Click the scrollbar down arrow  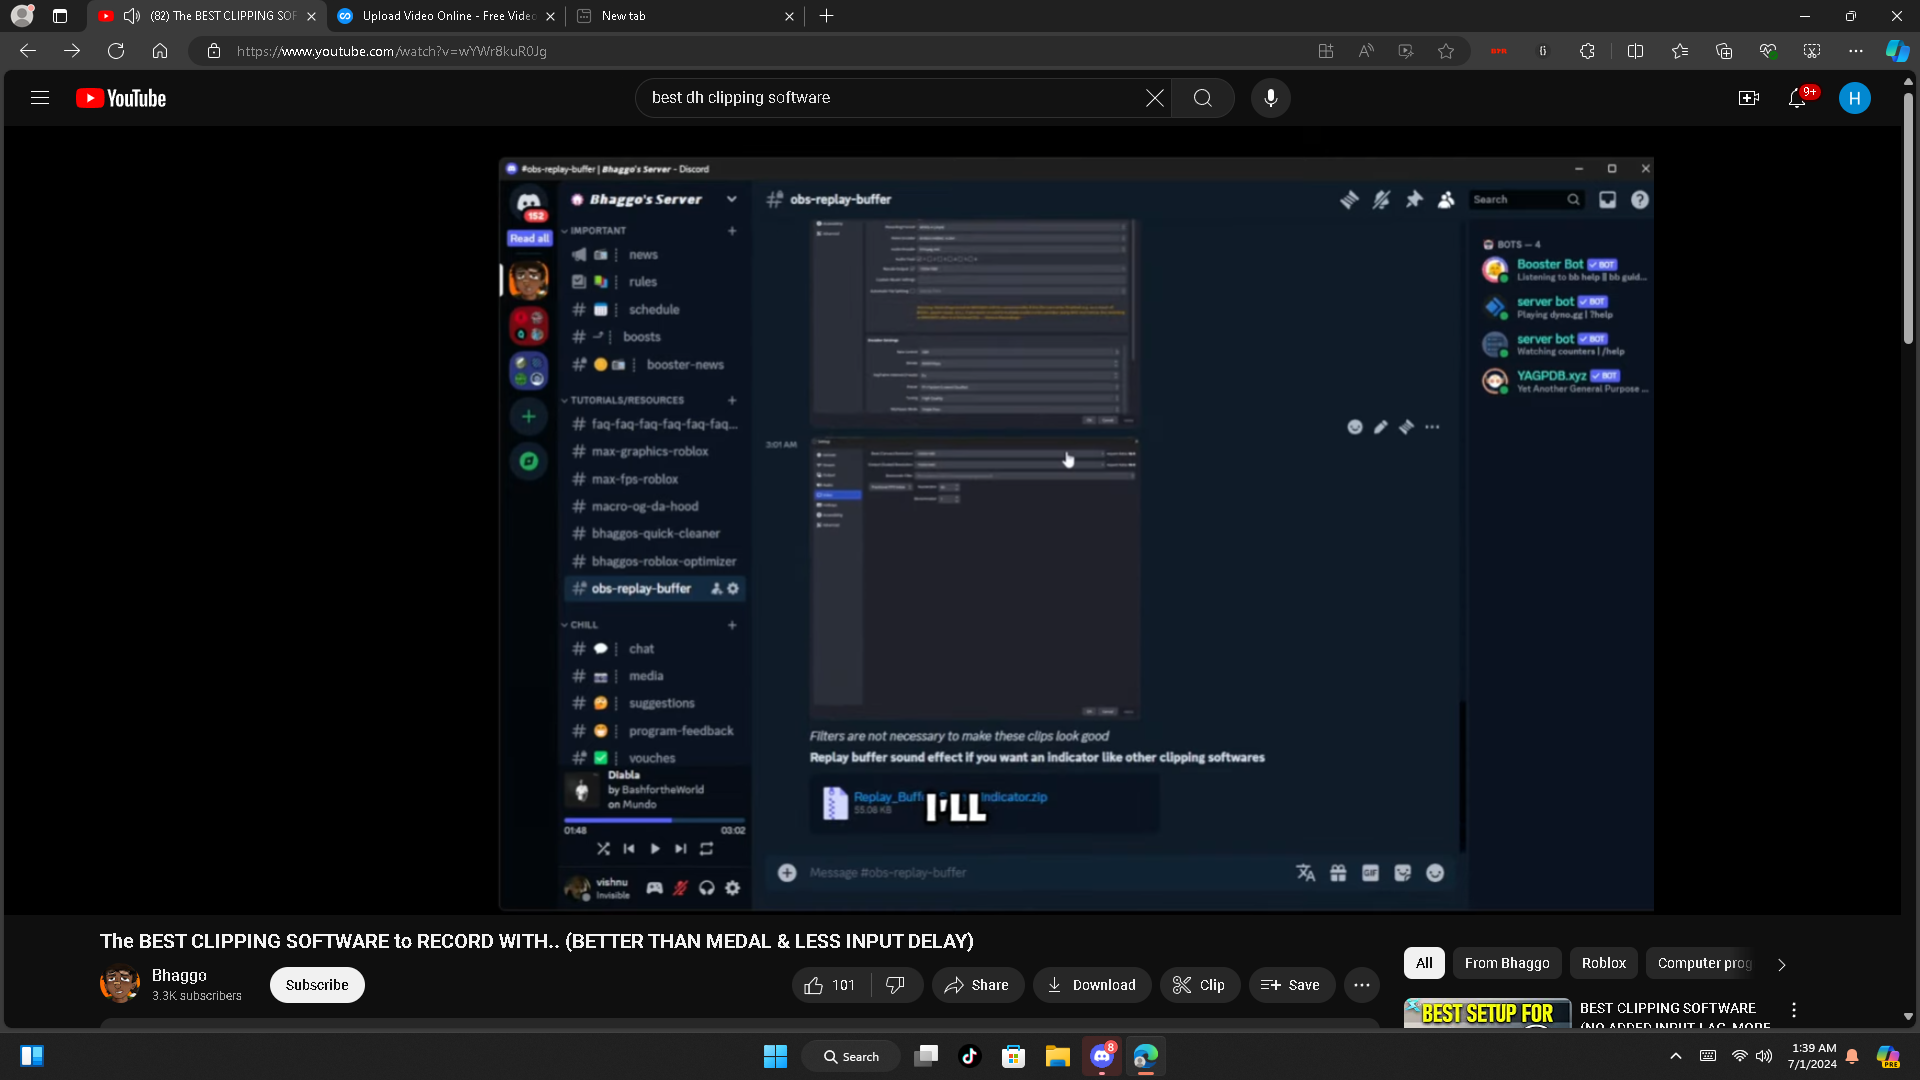click(1908, 1016)
